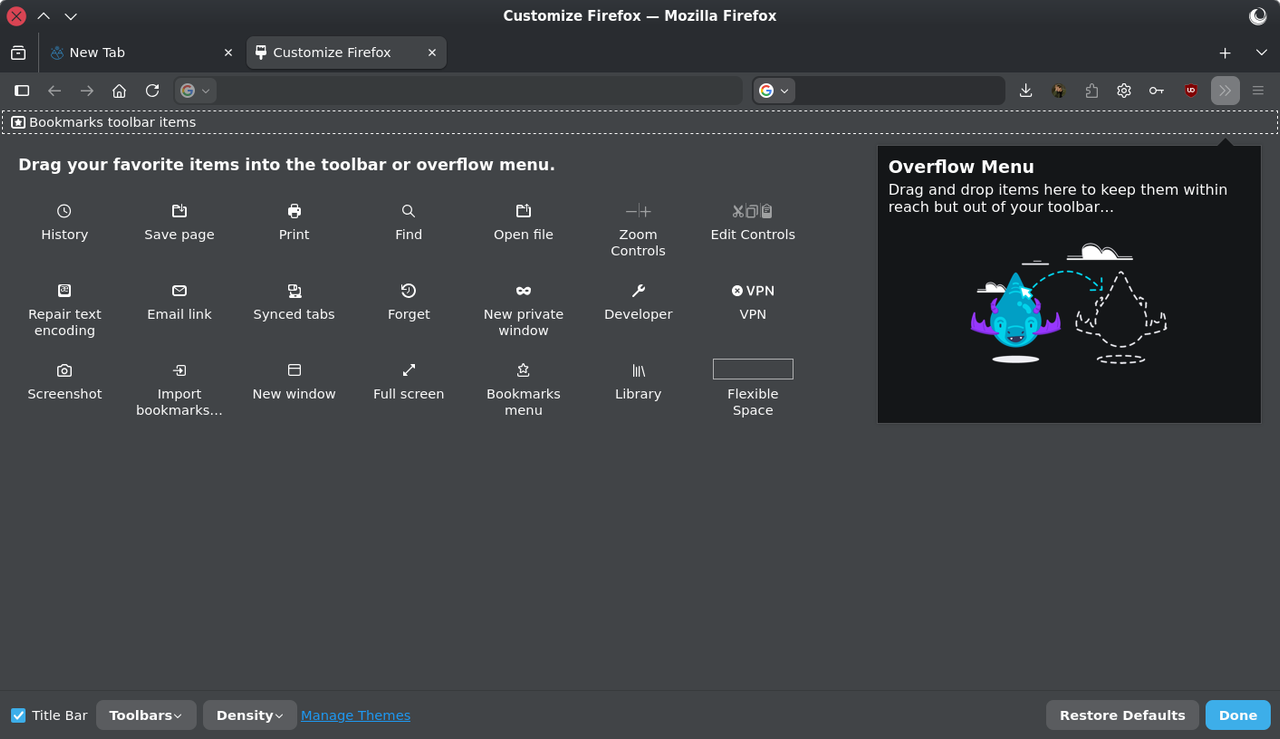Click the Home button in toolbar
Screen dimensions: 1280x739
pos(119,91)
